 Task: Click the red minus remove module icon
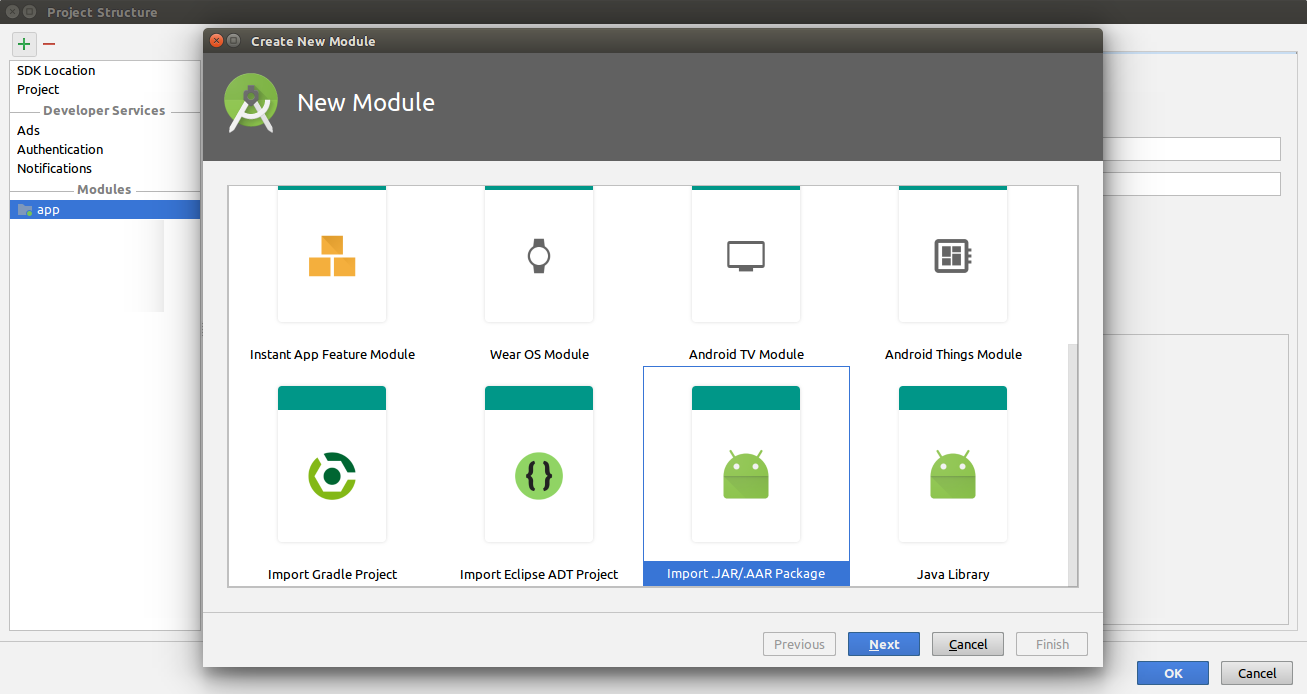[49, 44]
